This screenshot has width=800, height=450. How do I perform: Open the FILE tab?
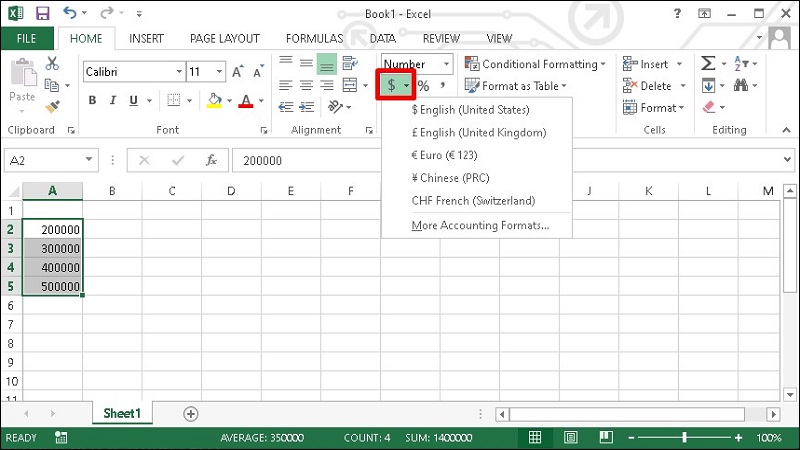(x=27, y=38)
